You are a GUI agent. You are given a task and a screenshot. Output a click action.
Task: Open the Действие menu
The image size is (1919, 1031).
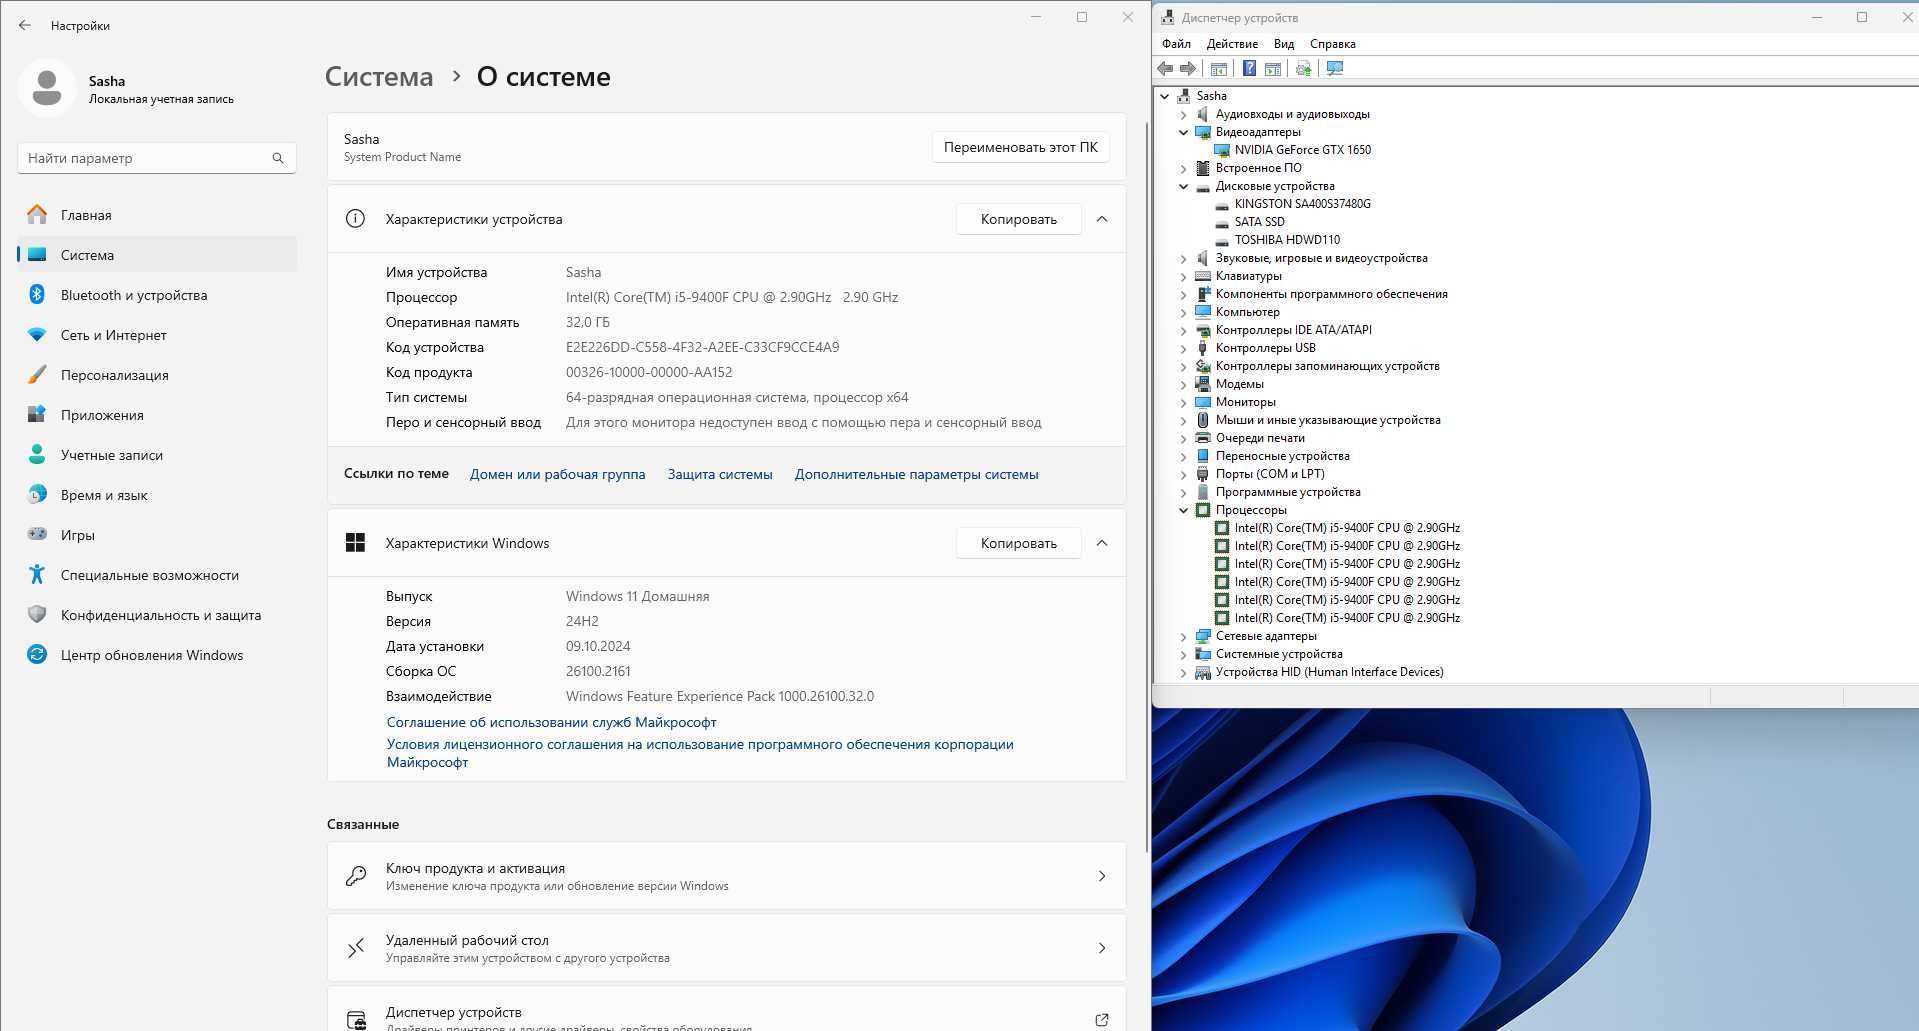[x=1232, y=44]
